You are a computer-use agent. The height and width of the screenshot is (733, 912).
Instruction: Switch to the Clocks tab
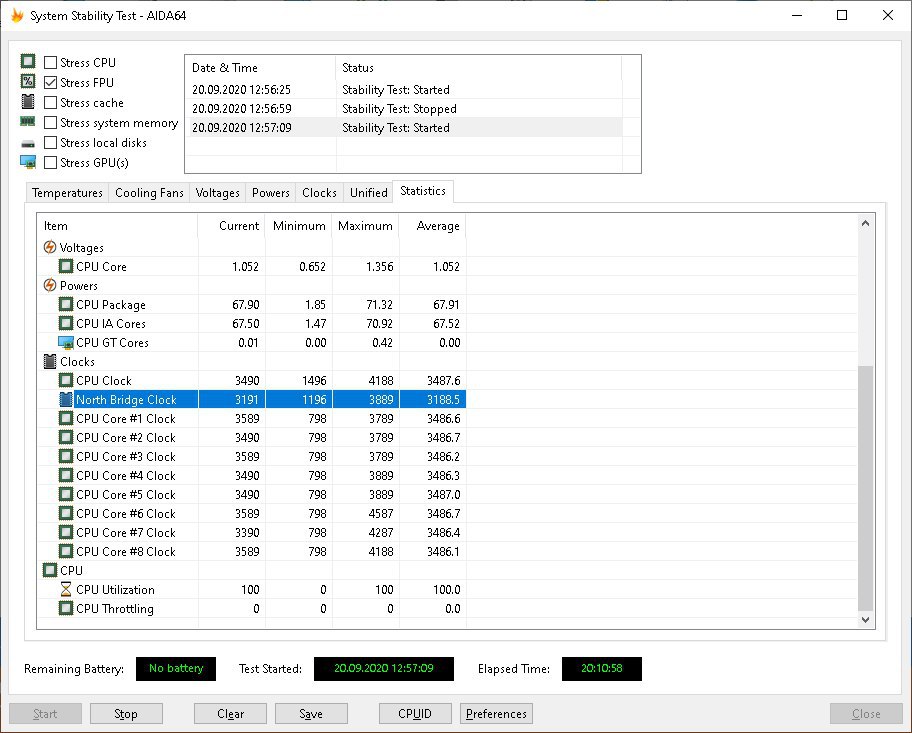coord(319,193)
